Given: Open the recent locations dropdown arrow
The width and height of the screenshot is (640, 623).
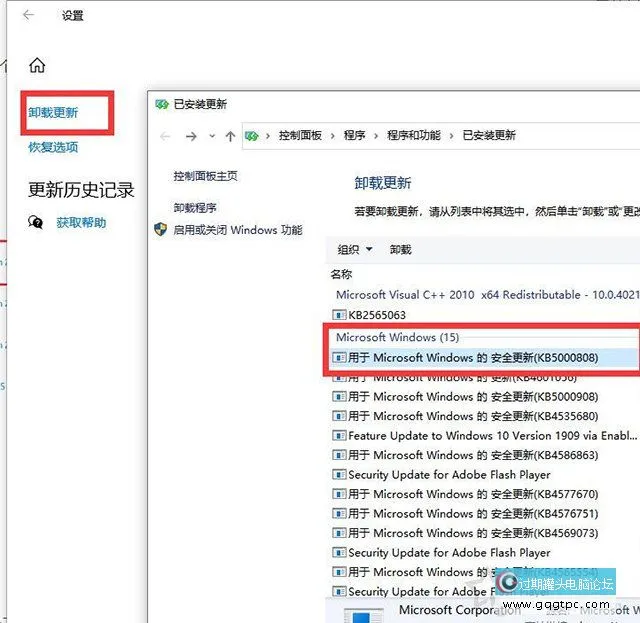Looking at the screenshot, I should 212,136.
